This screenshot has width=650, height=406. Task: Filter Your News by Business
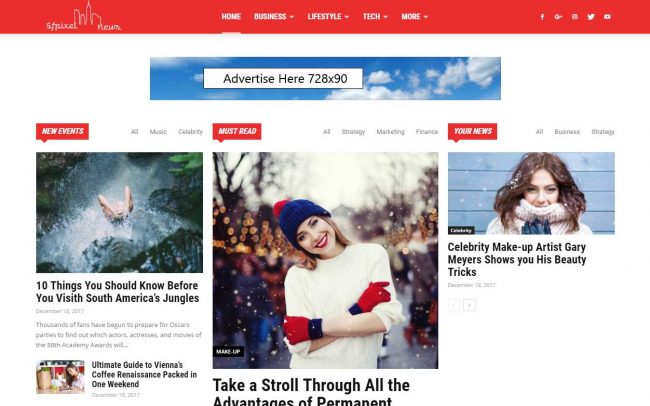tap(567, 132)
